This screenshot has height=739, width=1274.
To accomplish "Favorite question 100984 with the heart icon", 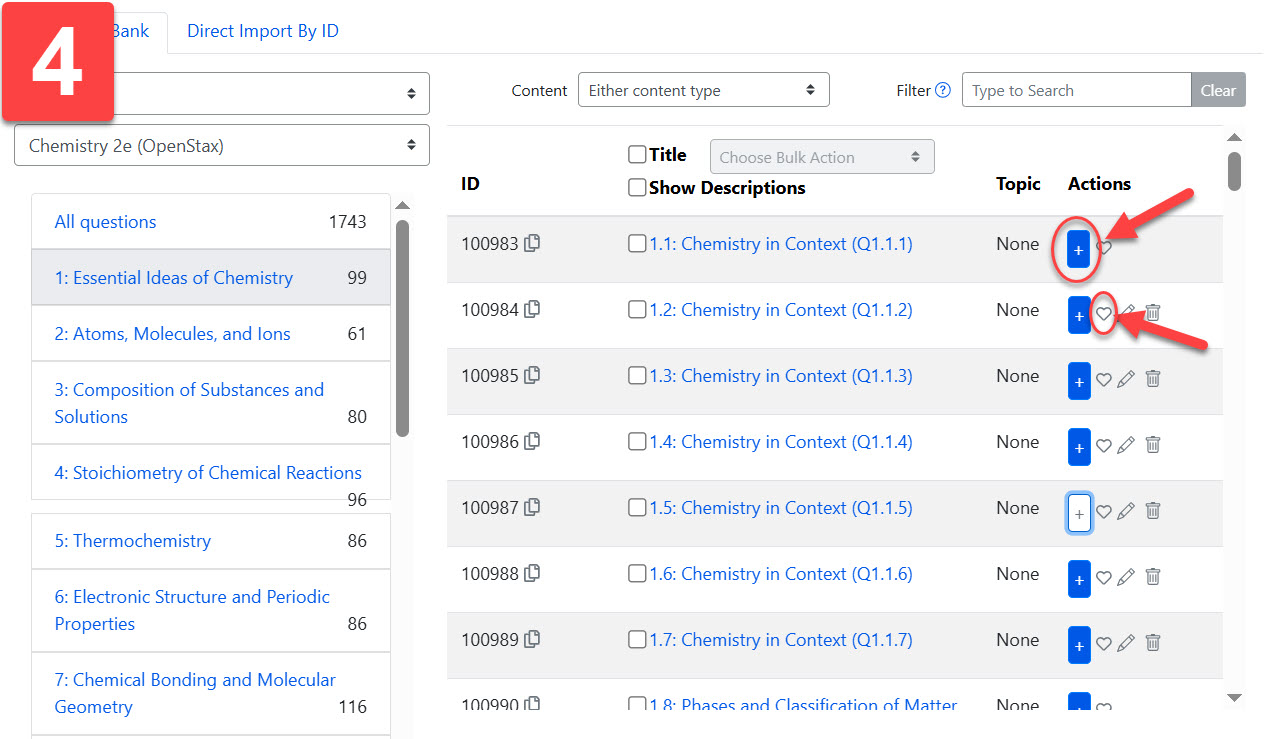I will point(1103,314).
